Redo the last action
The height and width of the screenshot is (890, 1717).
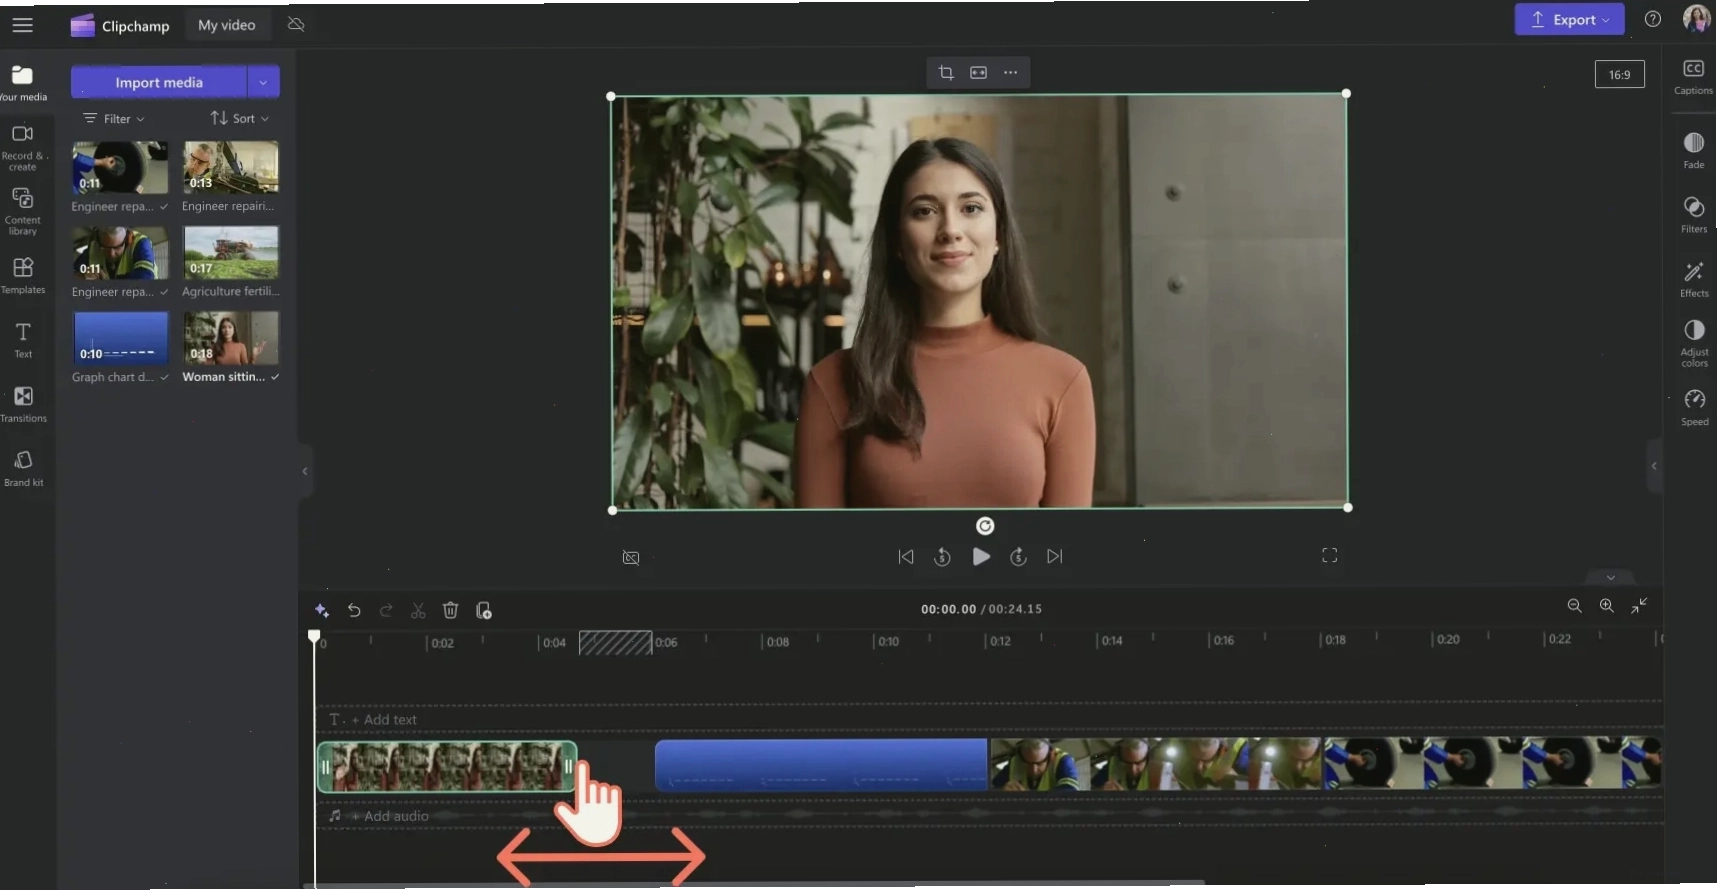386,610
